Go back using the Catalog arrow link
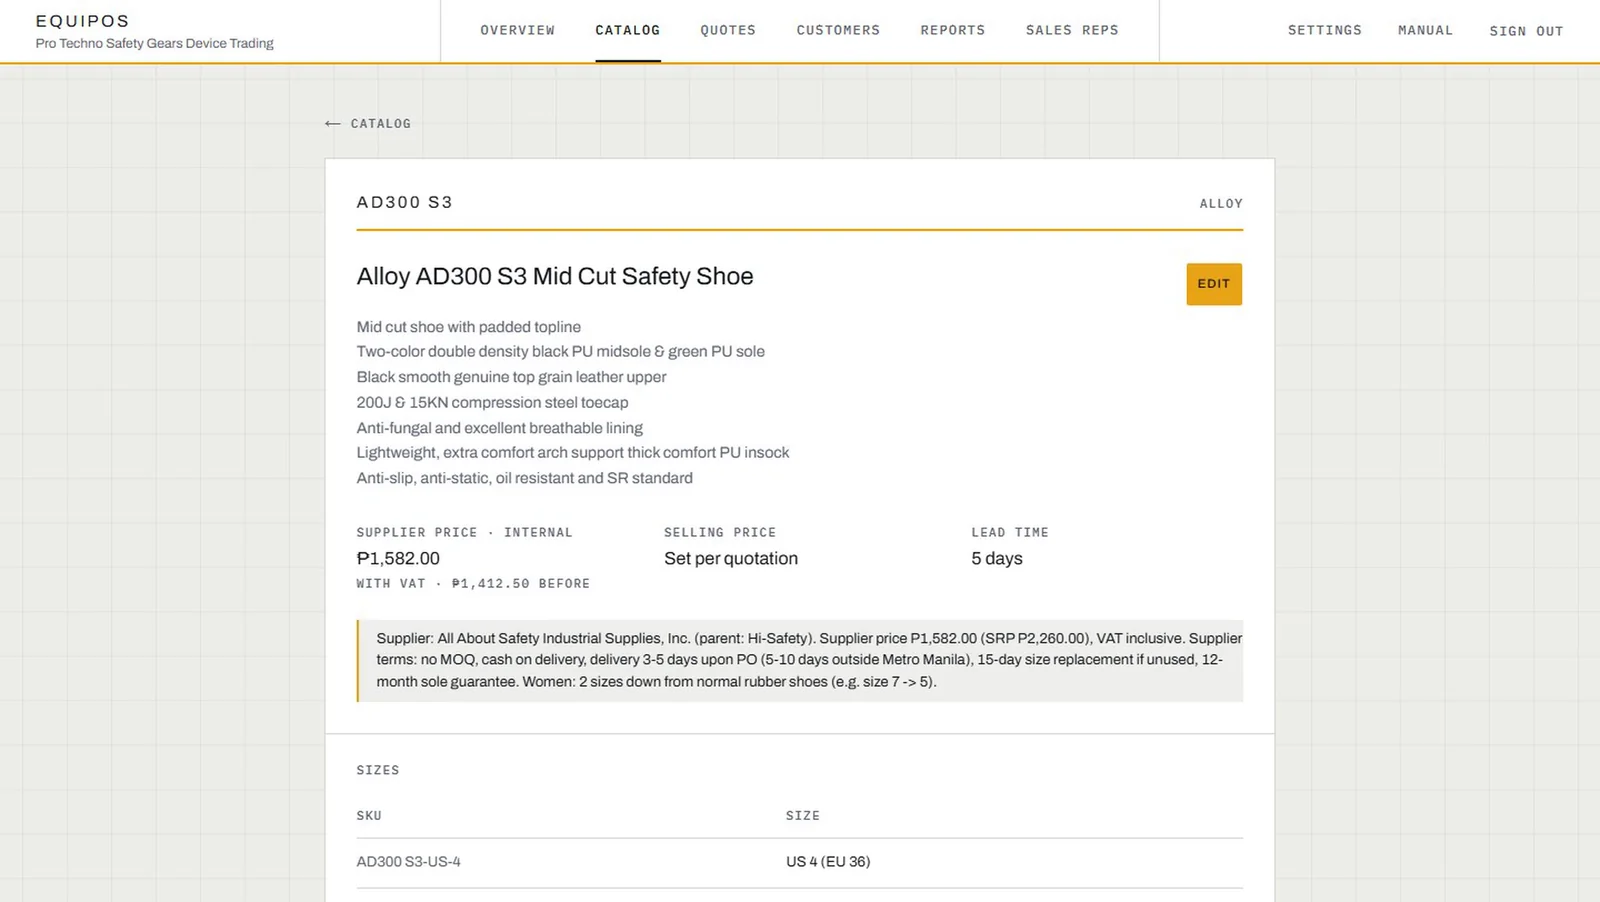The width and height of the screenshot is (1600, 902). coord(368,123)
